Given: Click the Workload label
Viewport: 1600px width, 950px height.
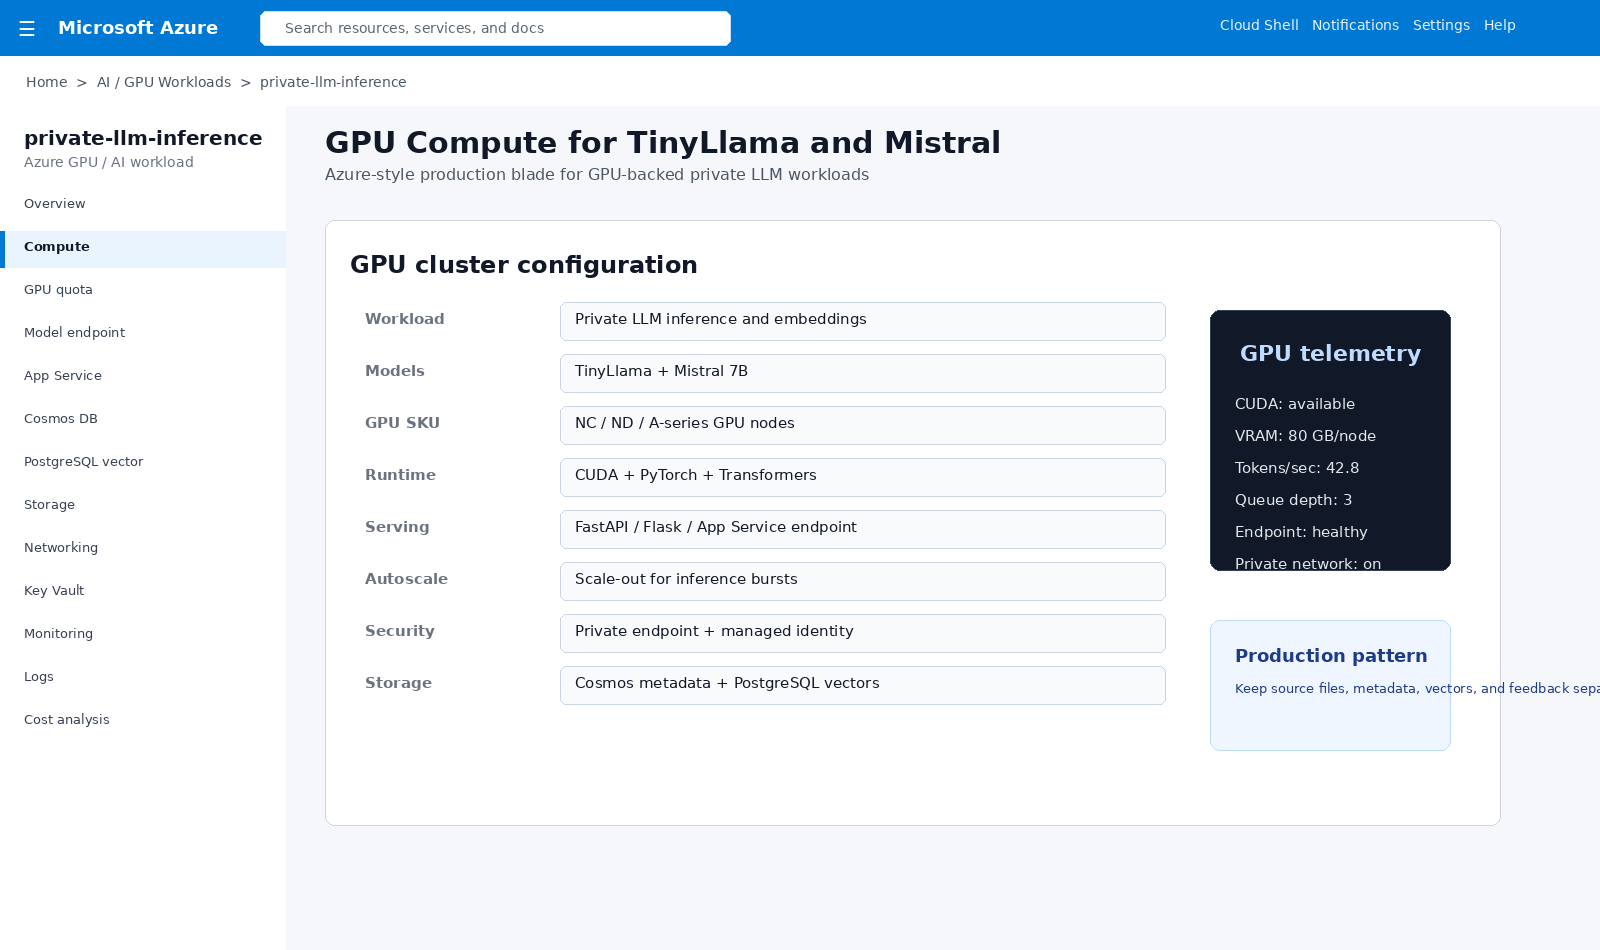Looking at the screenshot, I should pyautogui.click(x=405, y=319).
